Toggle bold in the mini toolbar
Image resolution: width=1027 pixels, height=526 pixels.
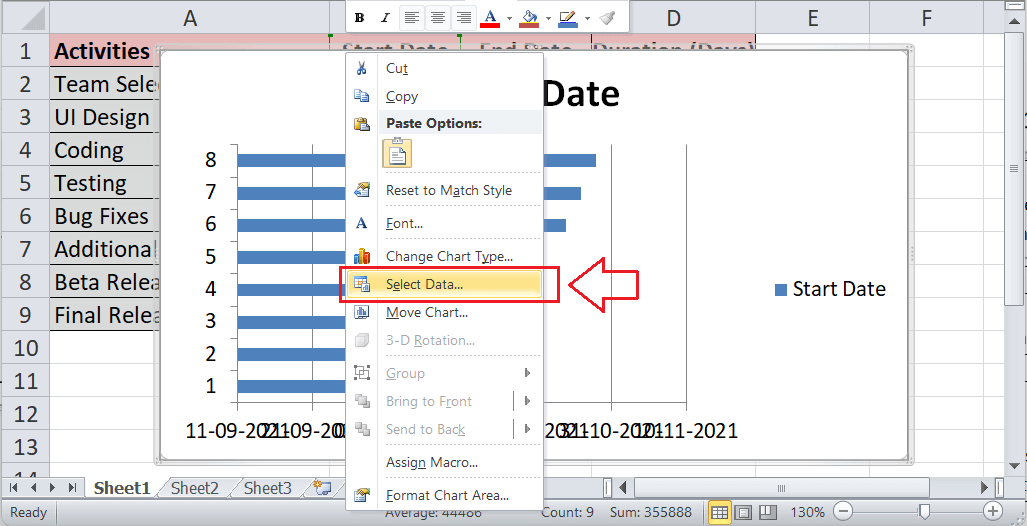coord(360,18)
